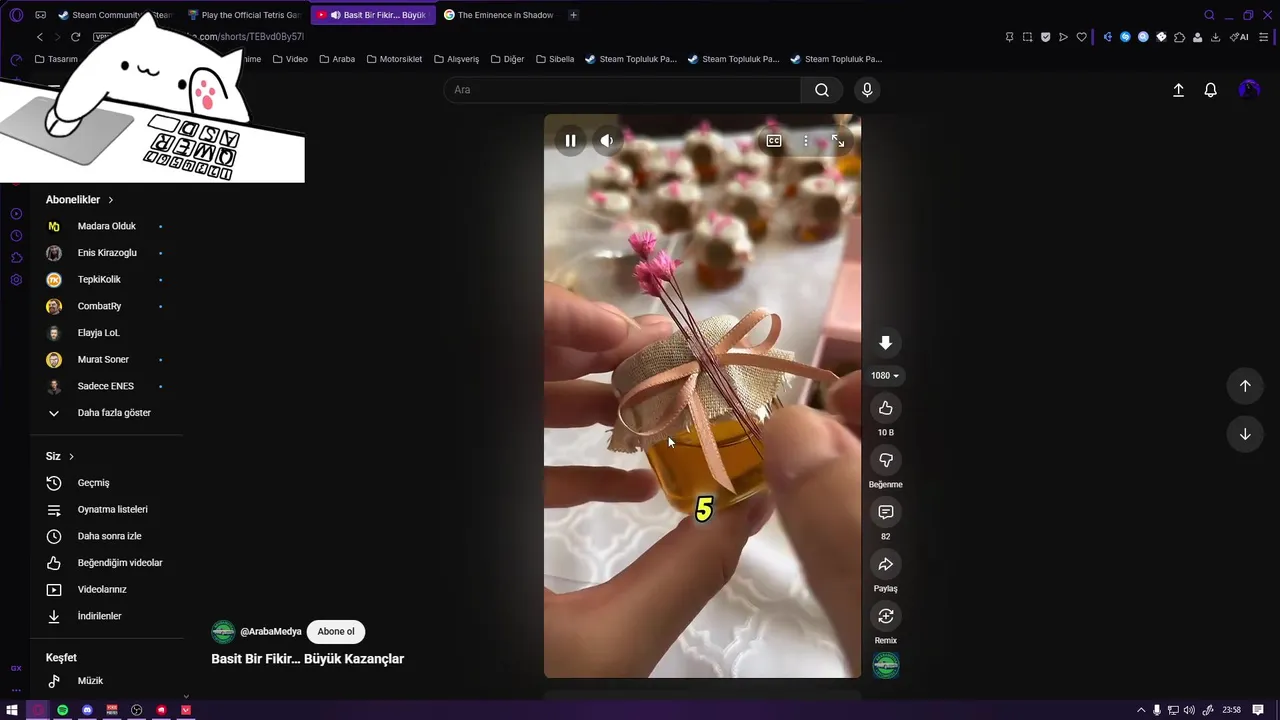1280x720 pixels.
Task: Switch to Steam Community tab
Action: pos(115,15)
